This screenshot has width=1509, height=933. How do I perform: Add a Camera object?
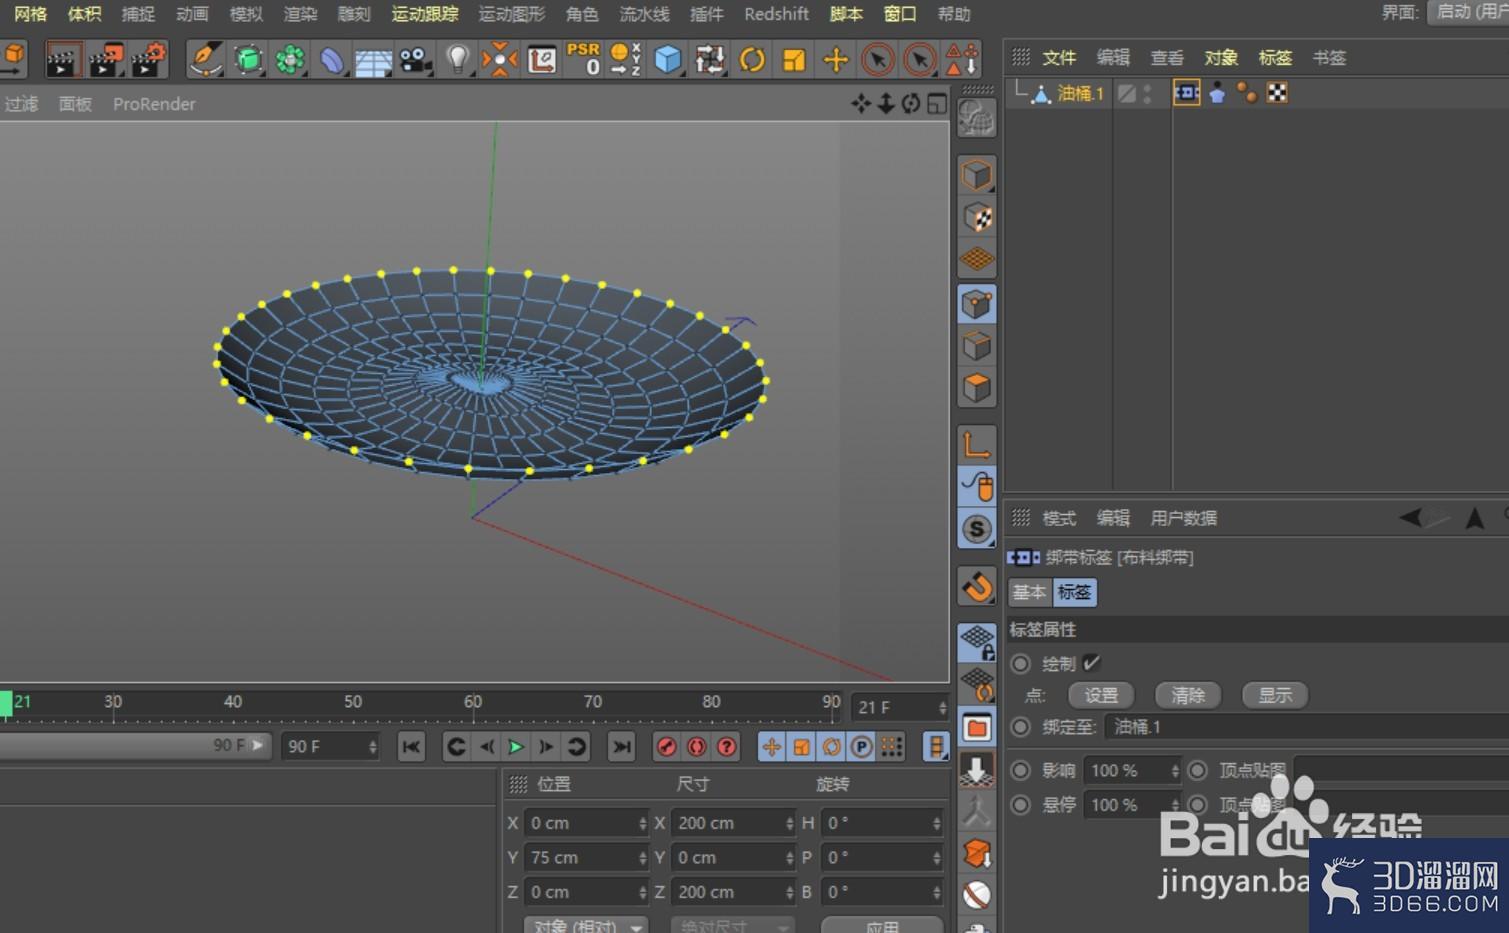(414, 60)
